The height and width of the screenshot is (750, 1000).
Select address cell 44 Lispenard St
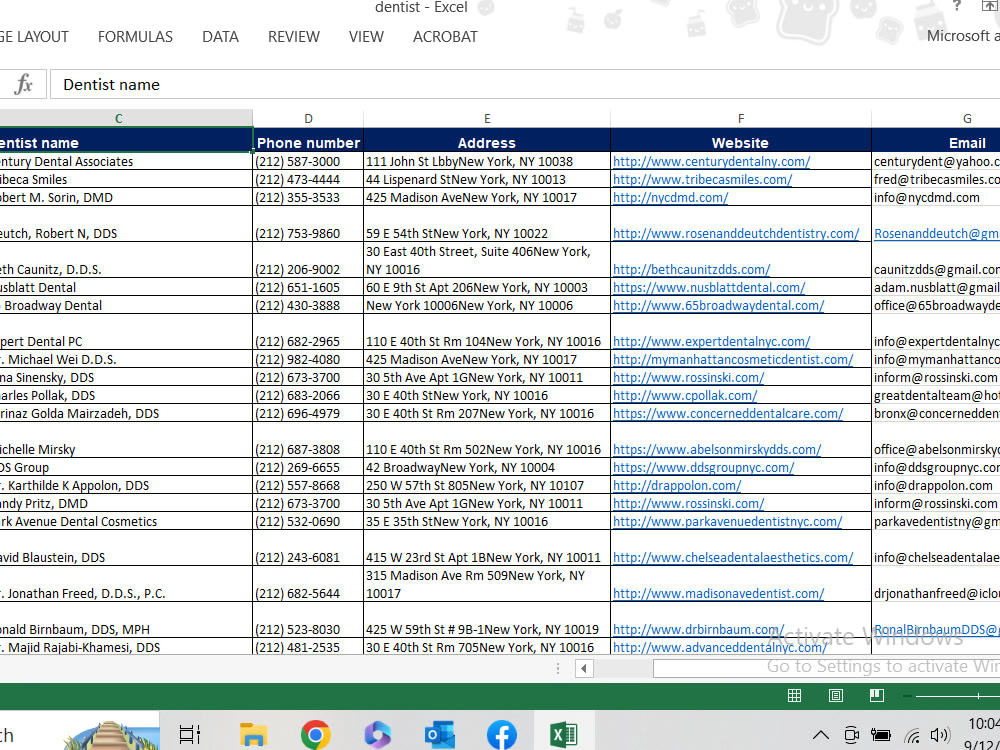(x=487, y=179)
